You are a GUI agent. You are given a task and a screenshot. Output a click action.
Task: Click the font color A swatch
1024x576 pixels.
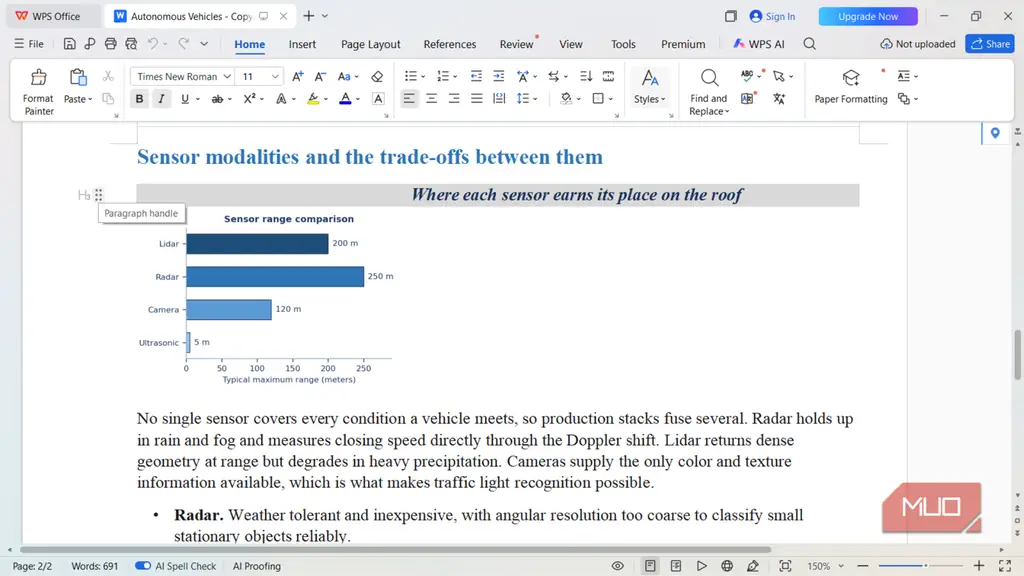click(x=345, y=99)
